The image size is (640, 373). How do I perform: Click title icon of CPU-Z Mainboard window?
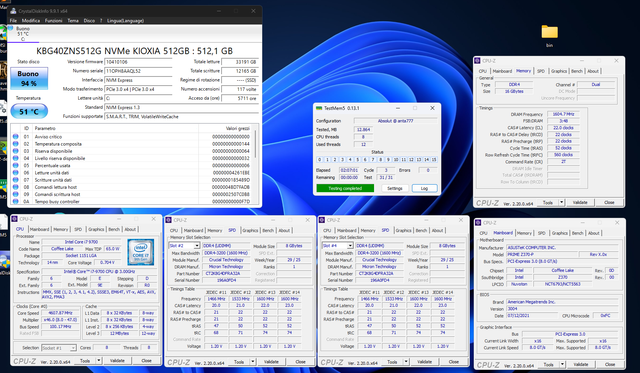pyautogui.click(x=478, y=223)
